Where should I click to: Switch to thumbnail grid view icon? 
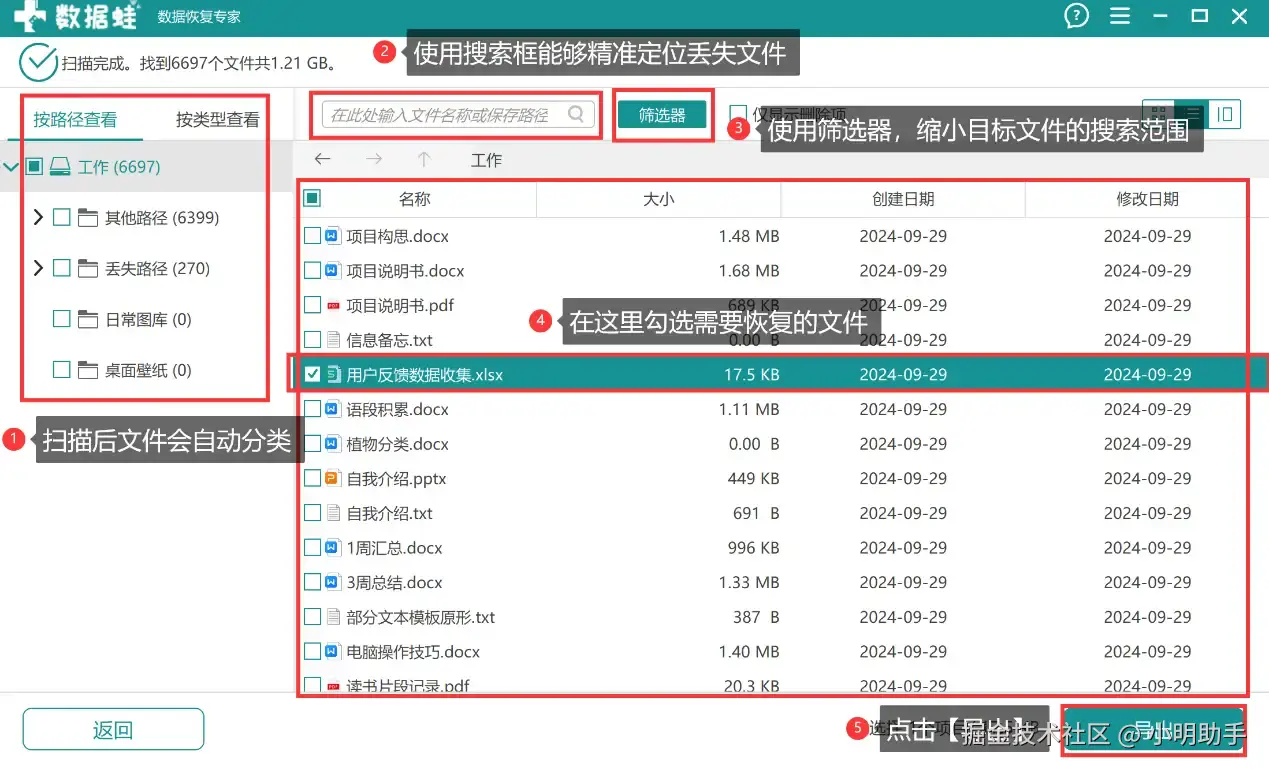click(x=1158, y=114)
